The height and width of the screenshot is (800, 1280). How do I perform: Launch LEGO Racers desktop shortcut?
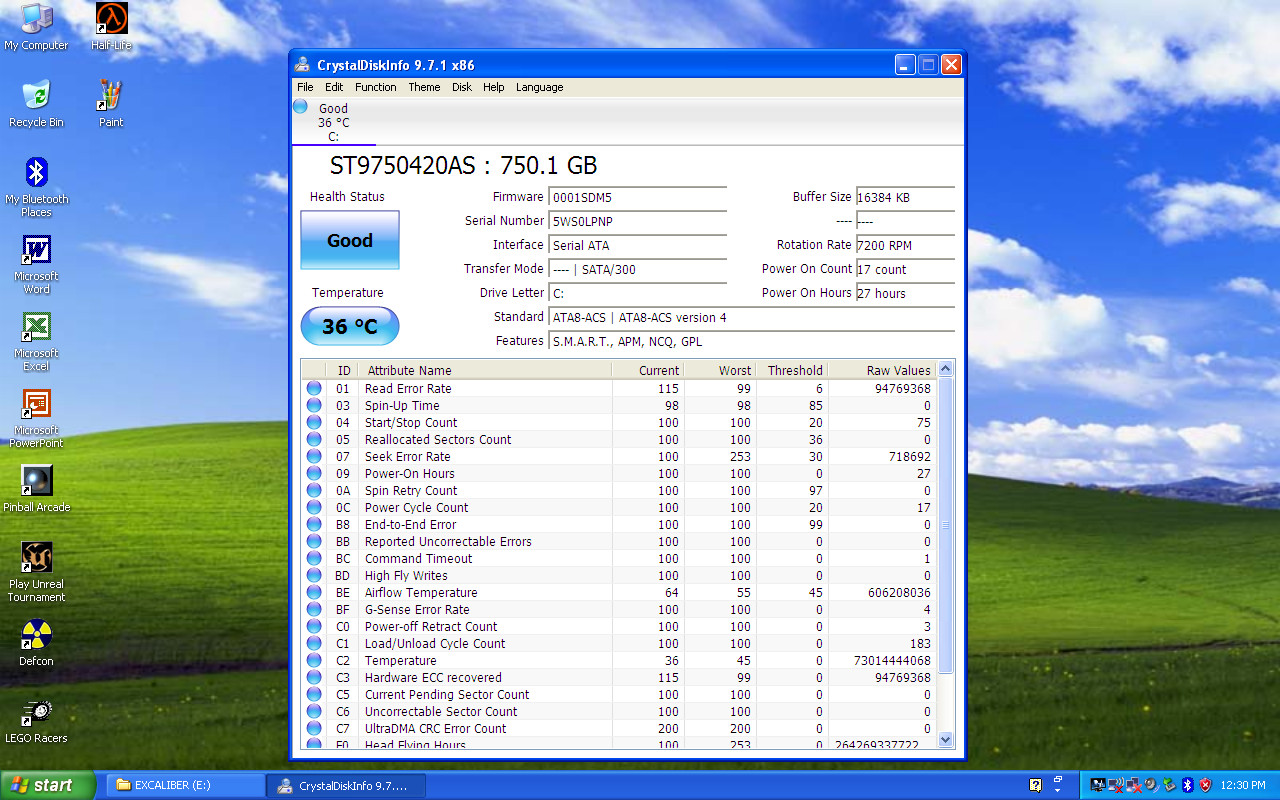[x=36, y=720]
